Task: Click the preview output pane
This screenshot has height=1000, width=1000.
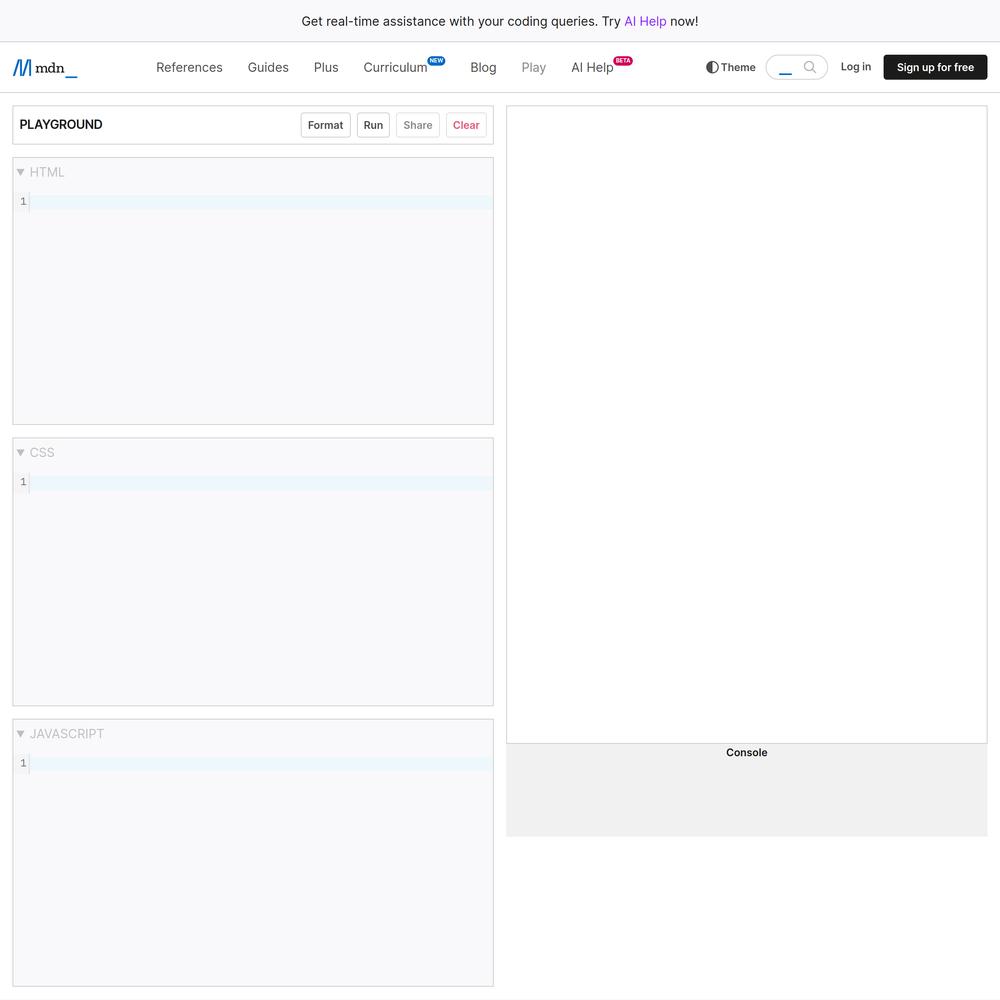Action: (746, 424)
